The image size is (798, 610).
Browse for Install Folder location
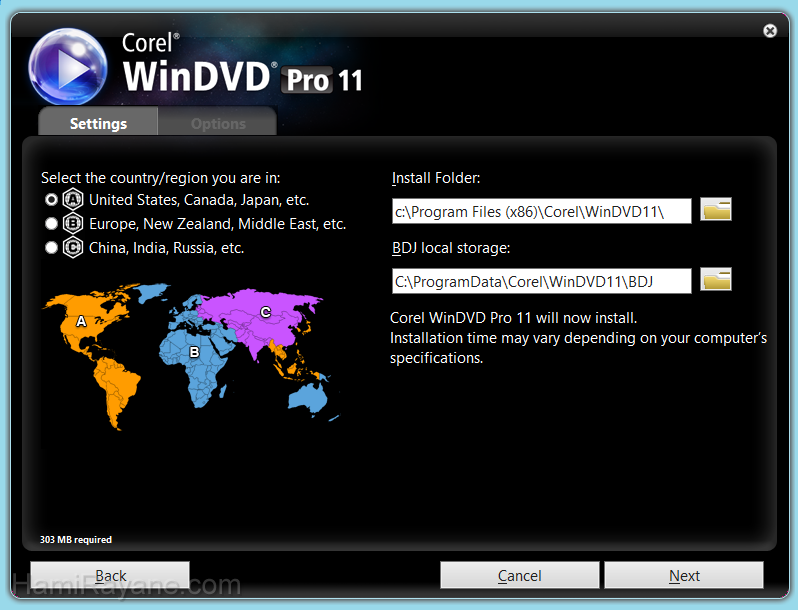point(716,210)
